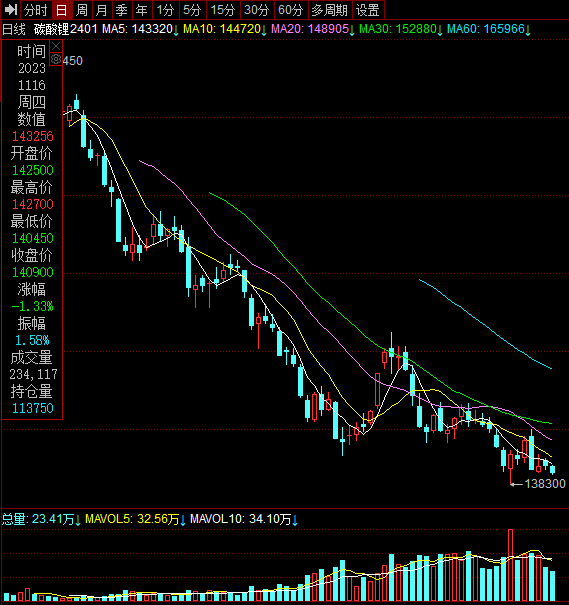Click the yellow MA10: 144720 label
Image resolution: width=569 pixels, height=605 pixels.
pyautogui.click(x=225, y=29)
